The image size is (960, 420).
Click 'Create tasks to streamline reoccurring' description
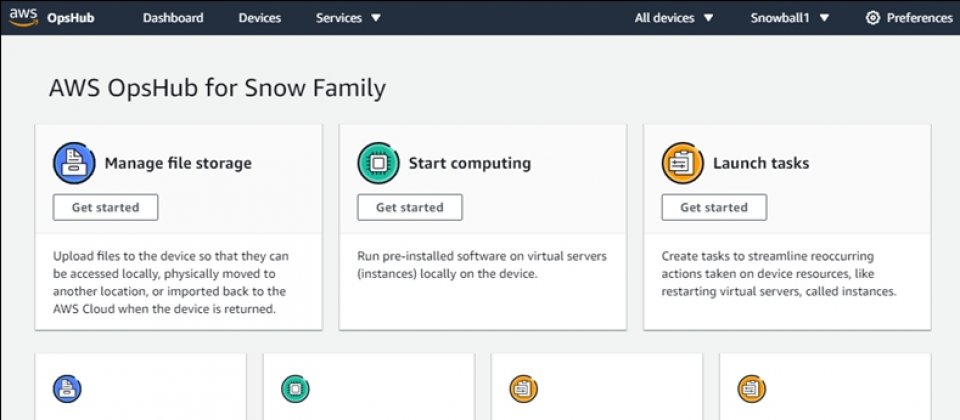point(779,273)
